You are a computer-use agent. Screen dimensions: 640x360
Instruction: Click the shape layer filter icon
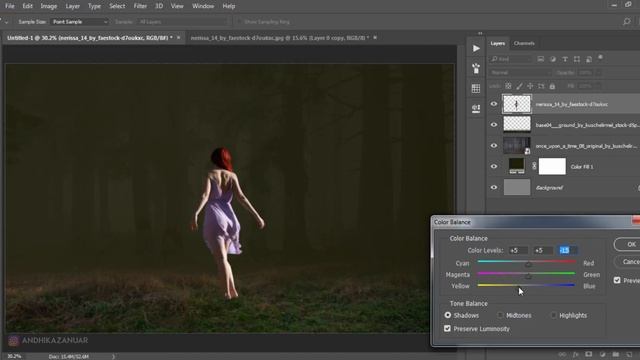click(x=577, y=59)
